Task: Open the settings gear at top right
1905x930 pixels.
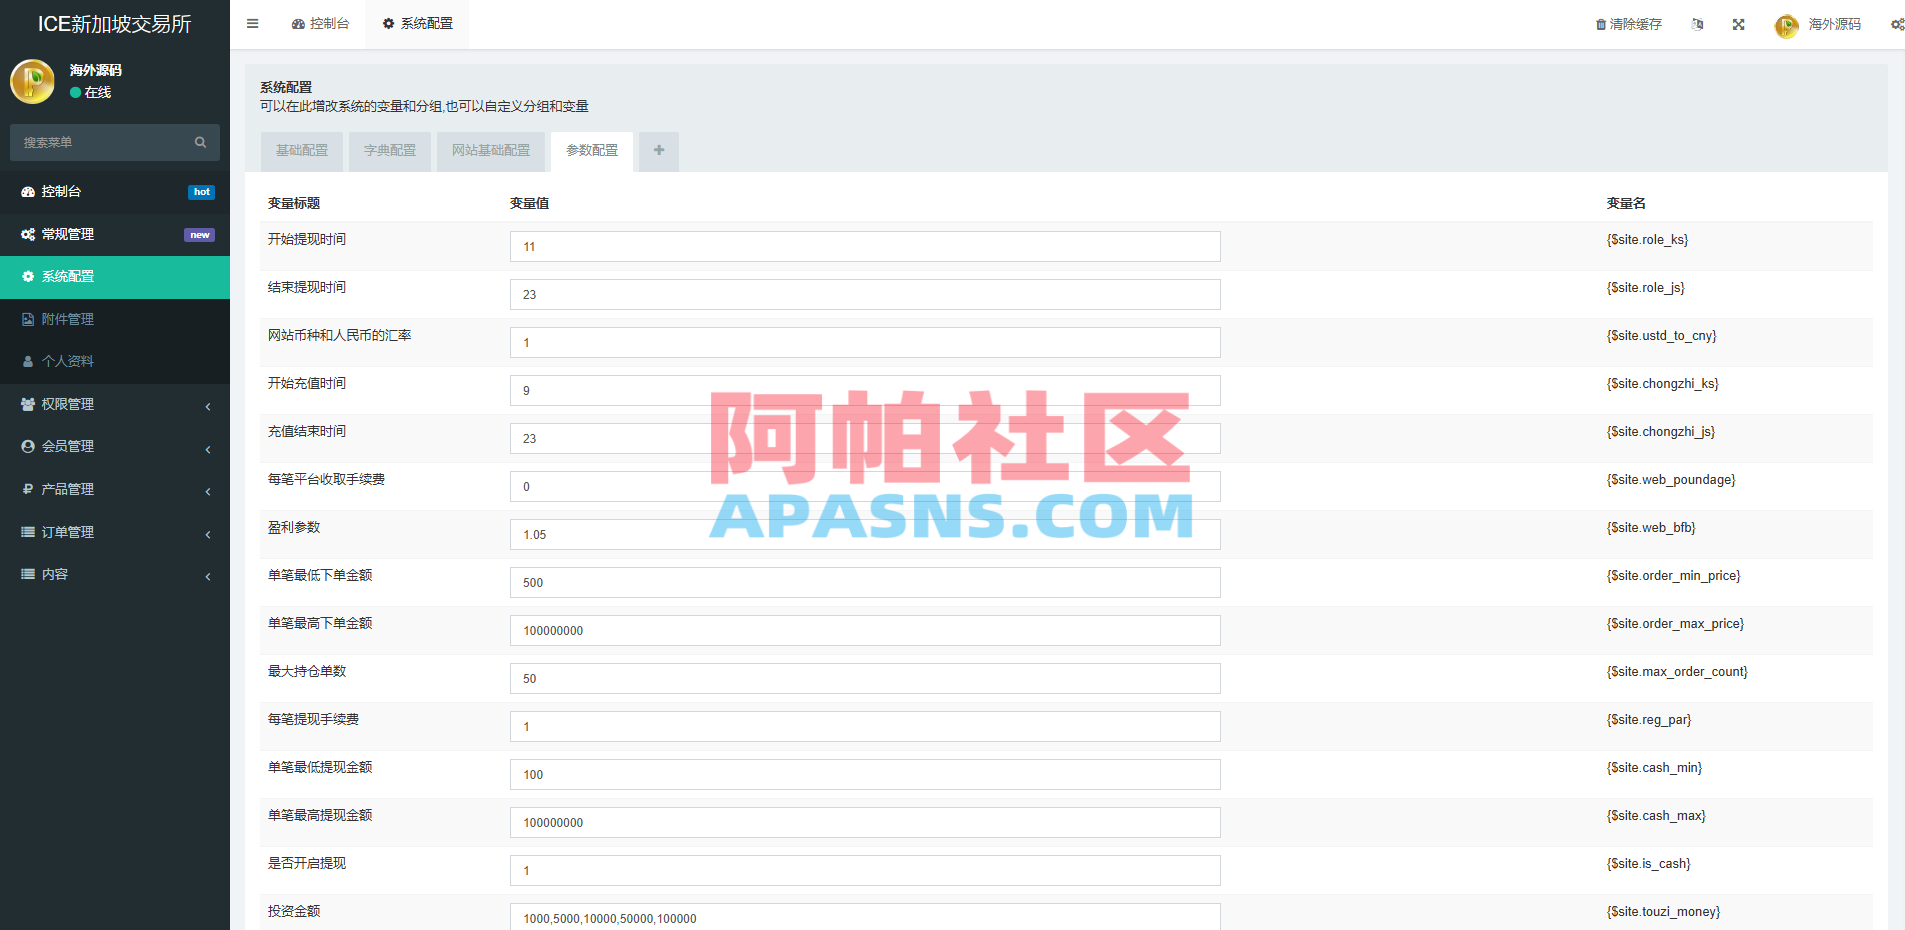Action: coord(1897,24)
